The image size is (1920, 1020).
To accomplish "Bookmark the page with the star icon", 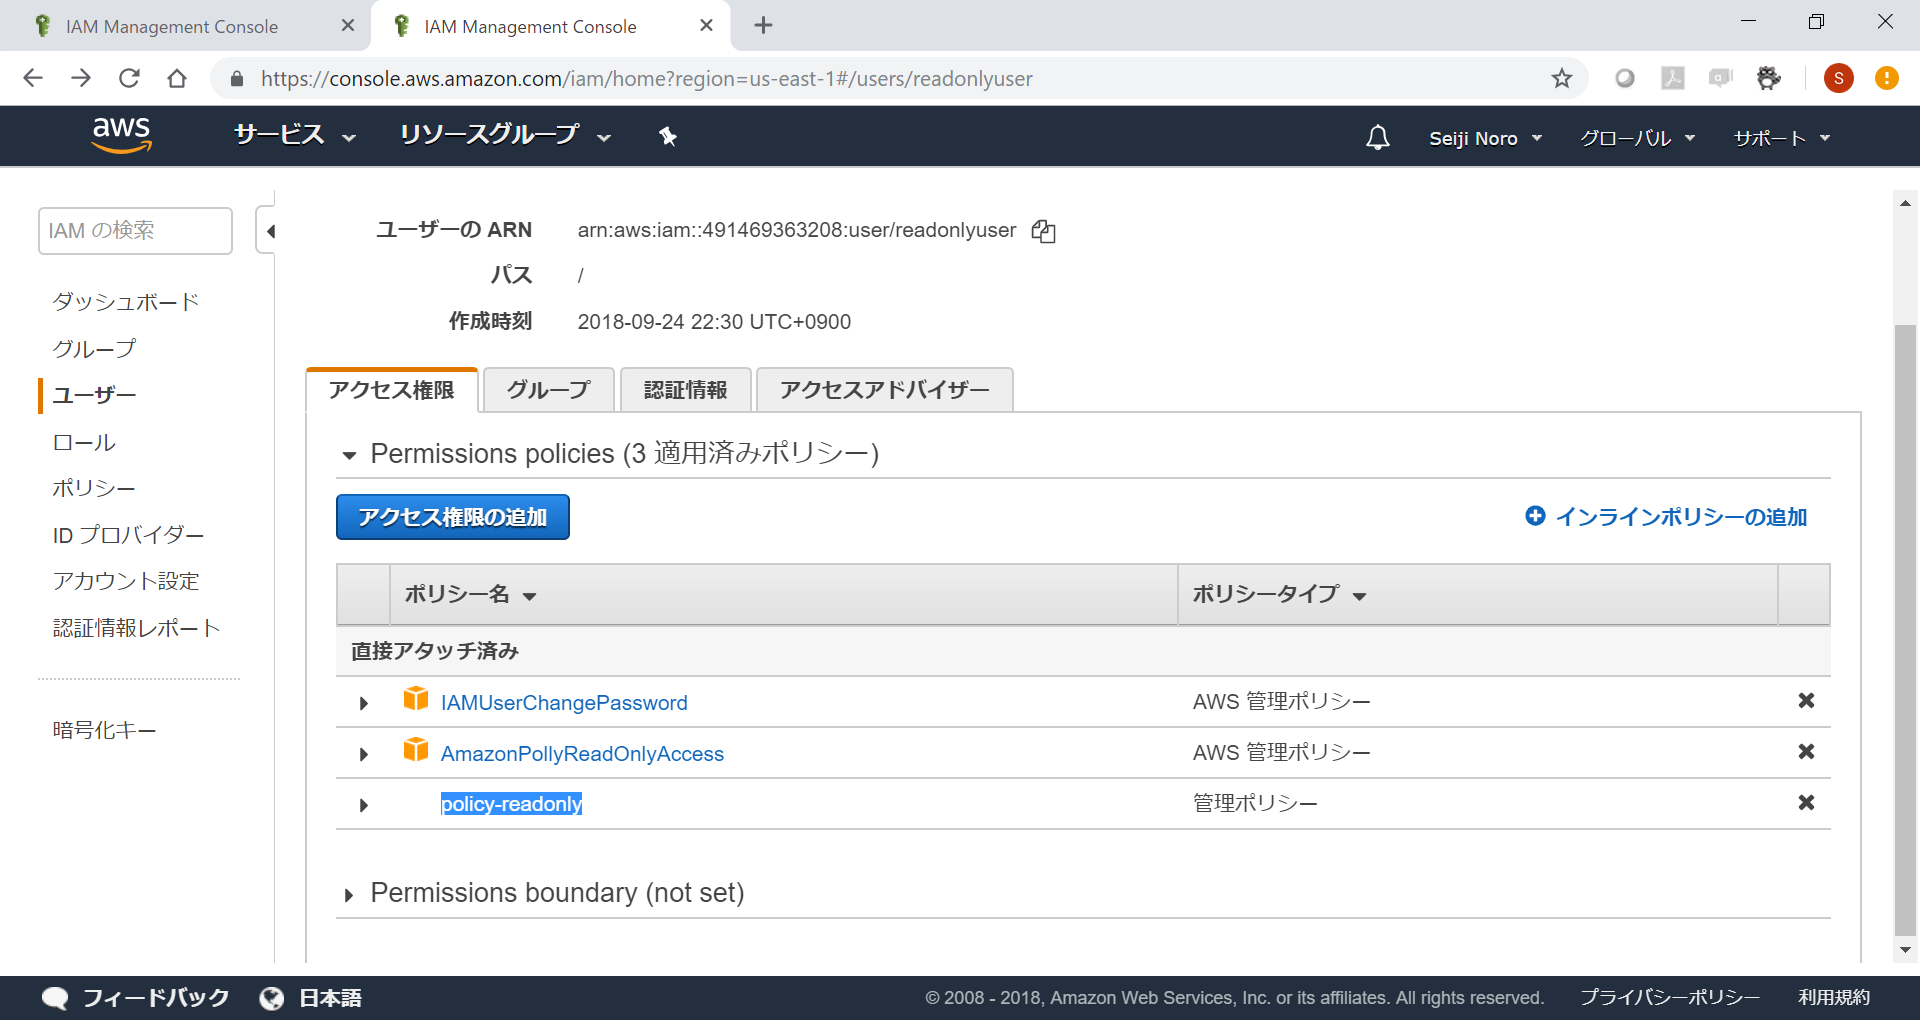I will coord(1561,78).
